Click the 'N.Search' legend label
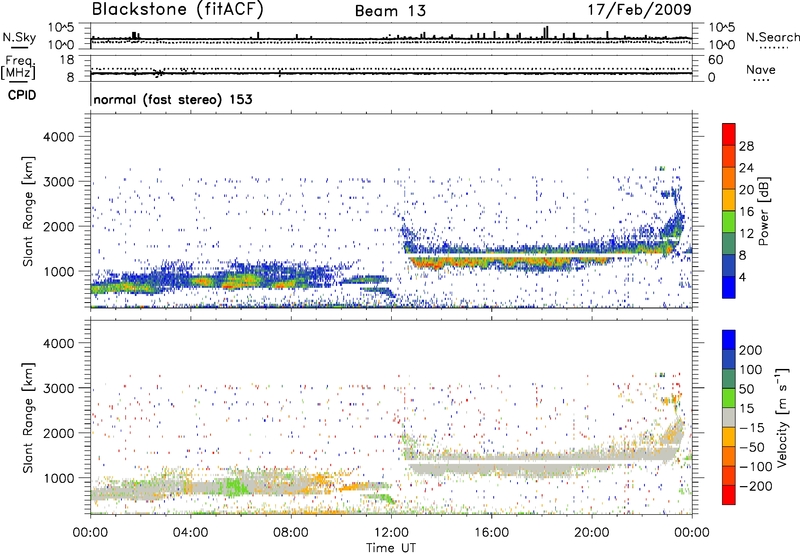This screenshot has width=800, height=554. coord(772,37)
